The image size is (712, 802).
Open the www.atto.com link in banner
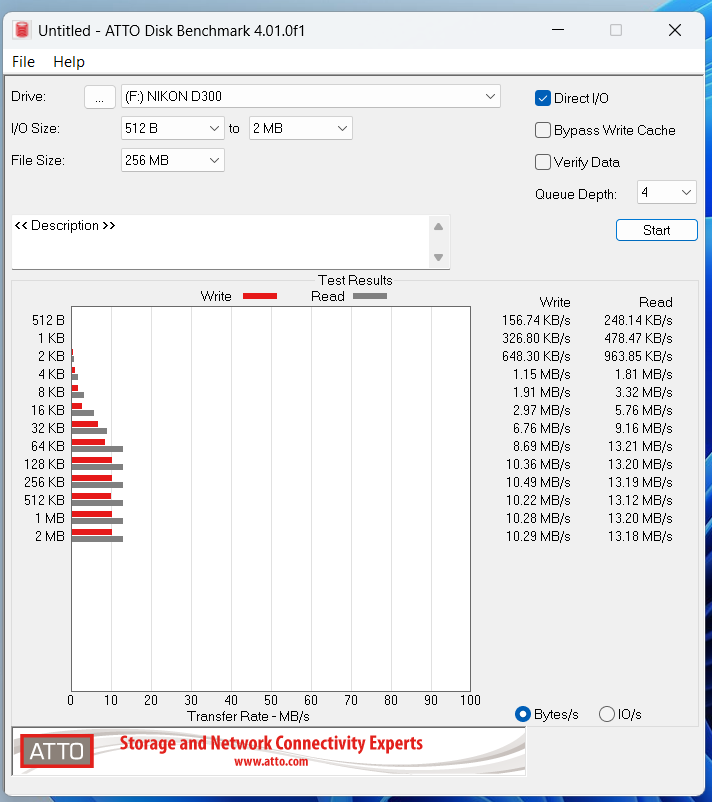point(271,762)
